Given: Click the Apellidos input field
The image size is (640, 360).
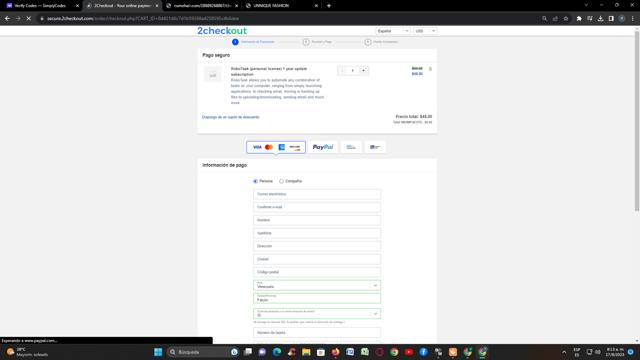Looking at the screenshot, I should click(x=317, y=233).
